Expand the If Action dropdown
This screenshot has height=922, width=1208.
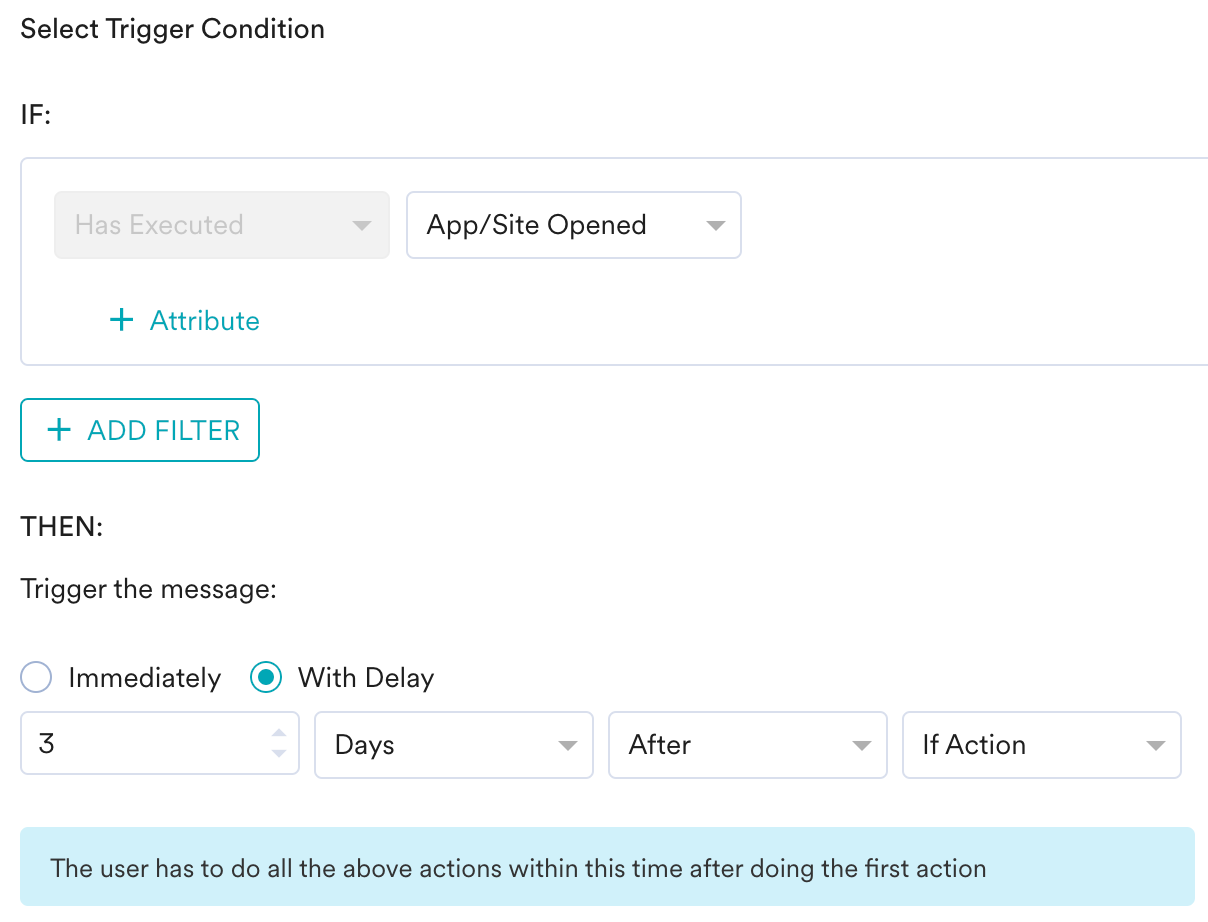pos(1030,745)
